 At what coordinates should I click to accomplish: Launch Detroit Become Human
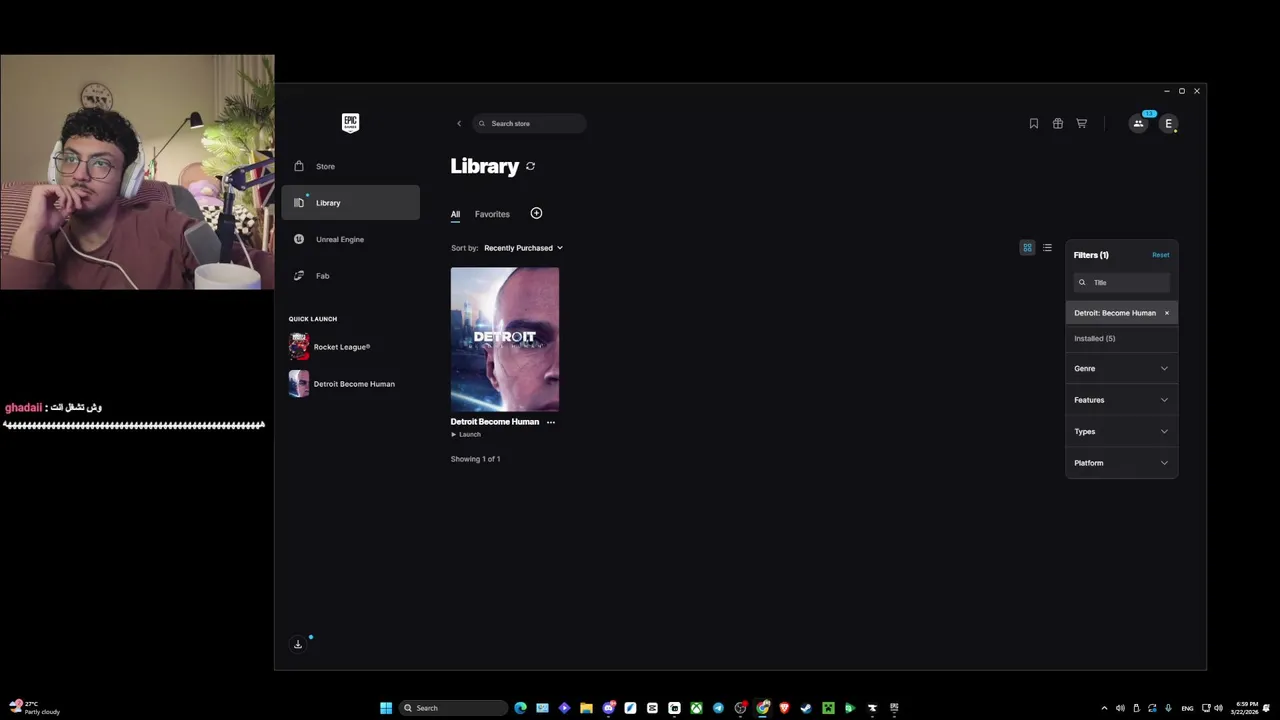[466, 435]
